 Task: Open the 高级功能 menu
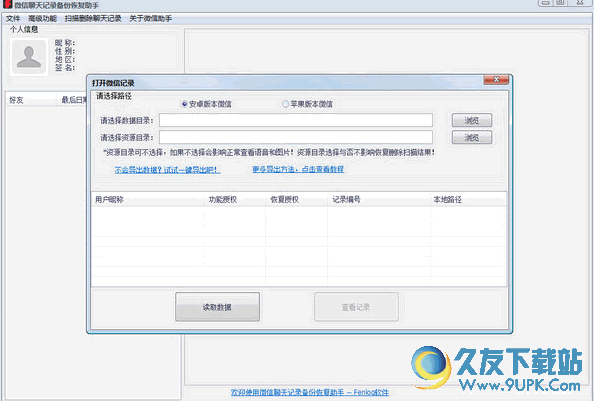point(42,19)
